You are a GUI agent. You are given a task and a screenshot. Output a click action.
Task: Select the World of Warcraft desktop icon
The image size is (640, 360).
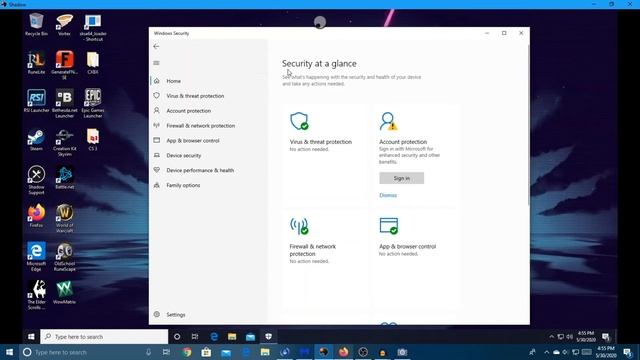click(x=64, y=218)
